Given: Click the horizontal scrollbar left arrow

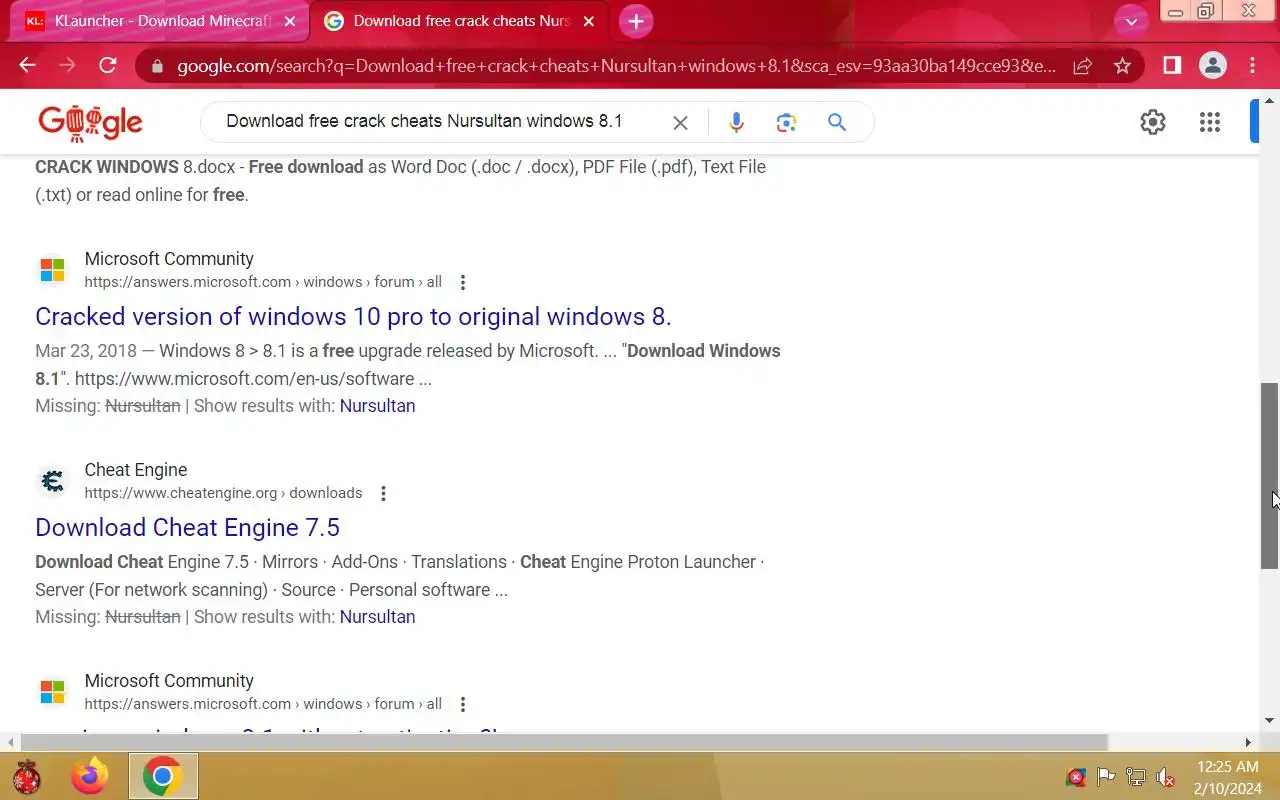Looking at the screenshot, I should click(x=10, y=742).
